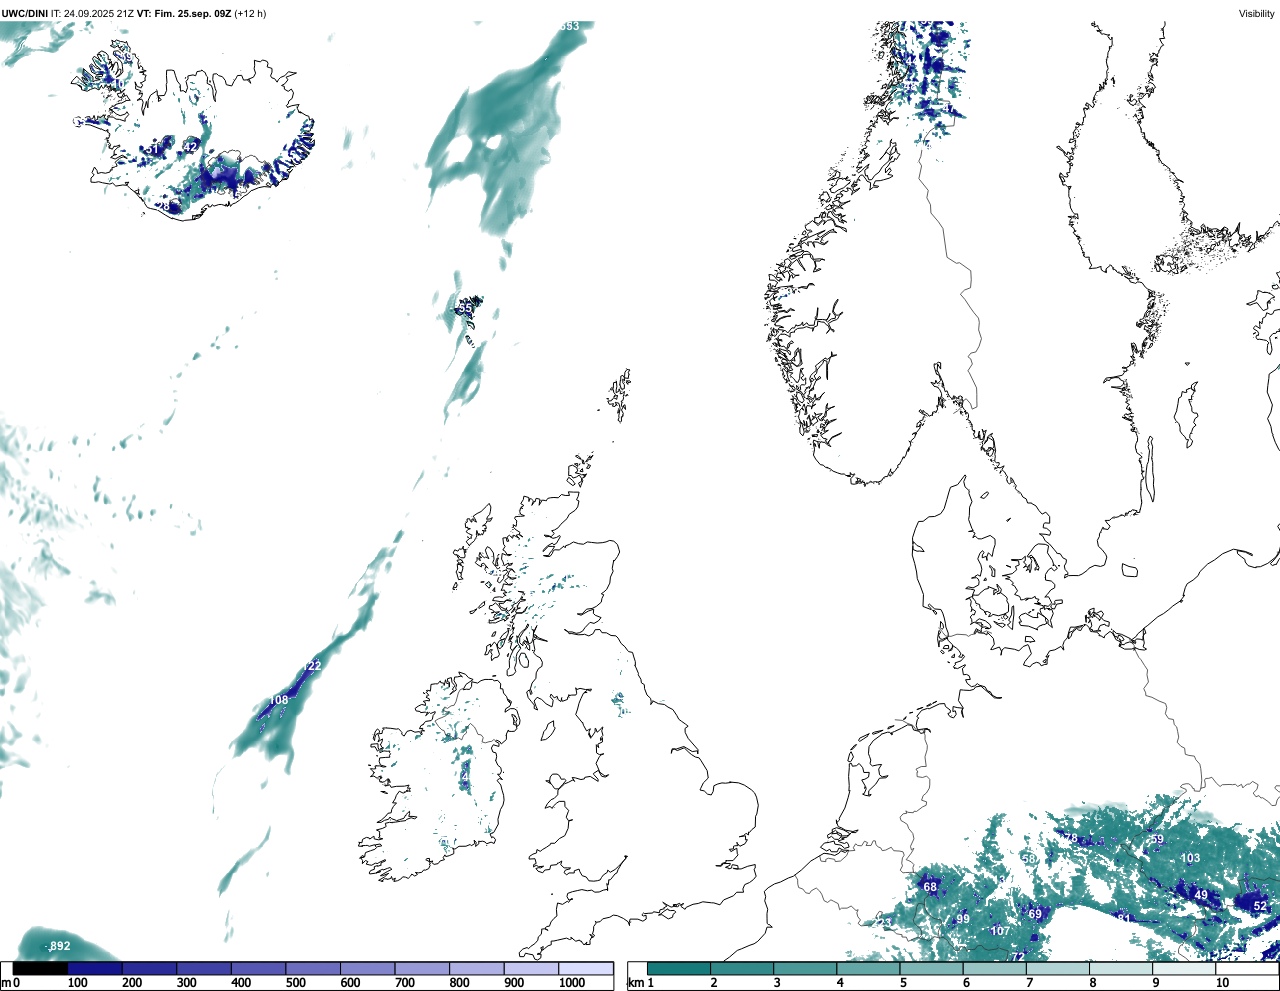Click the 'm' unit label of the metre scale
This screenshot has width=1280, height=991.
point(5,983)
